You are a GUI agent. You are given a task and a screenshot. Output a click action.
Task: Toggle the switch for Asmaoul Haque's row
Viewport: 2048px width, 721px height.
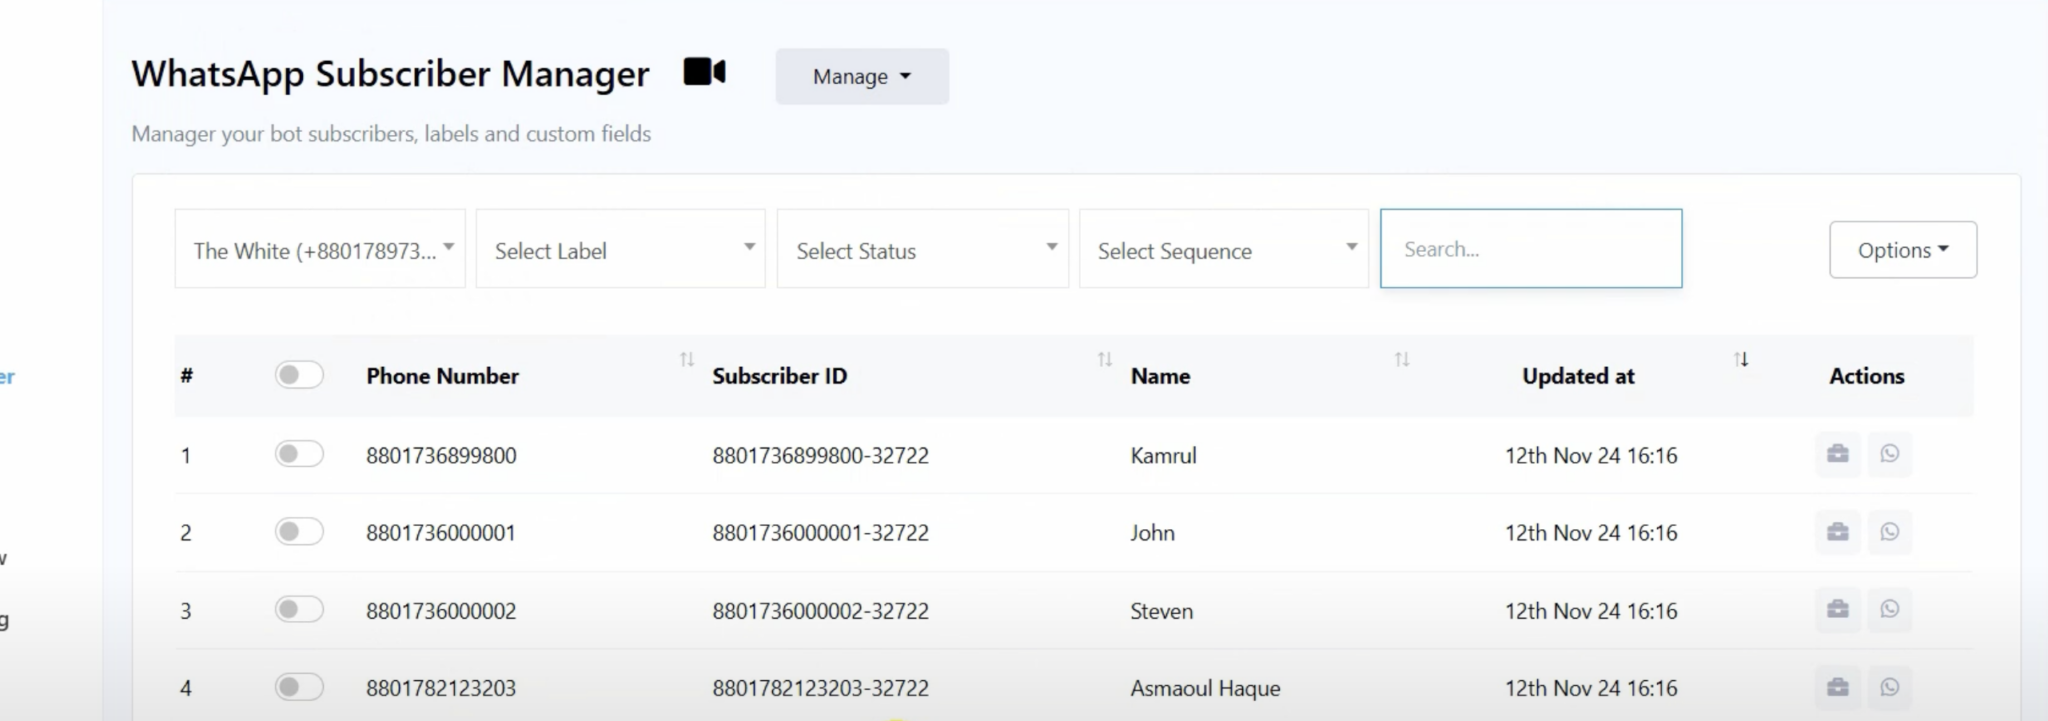click(299, 687)
